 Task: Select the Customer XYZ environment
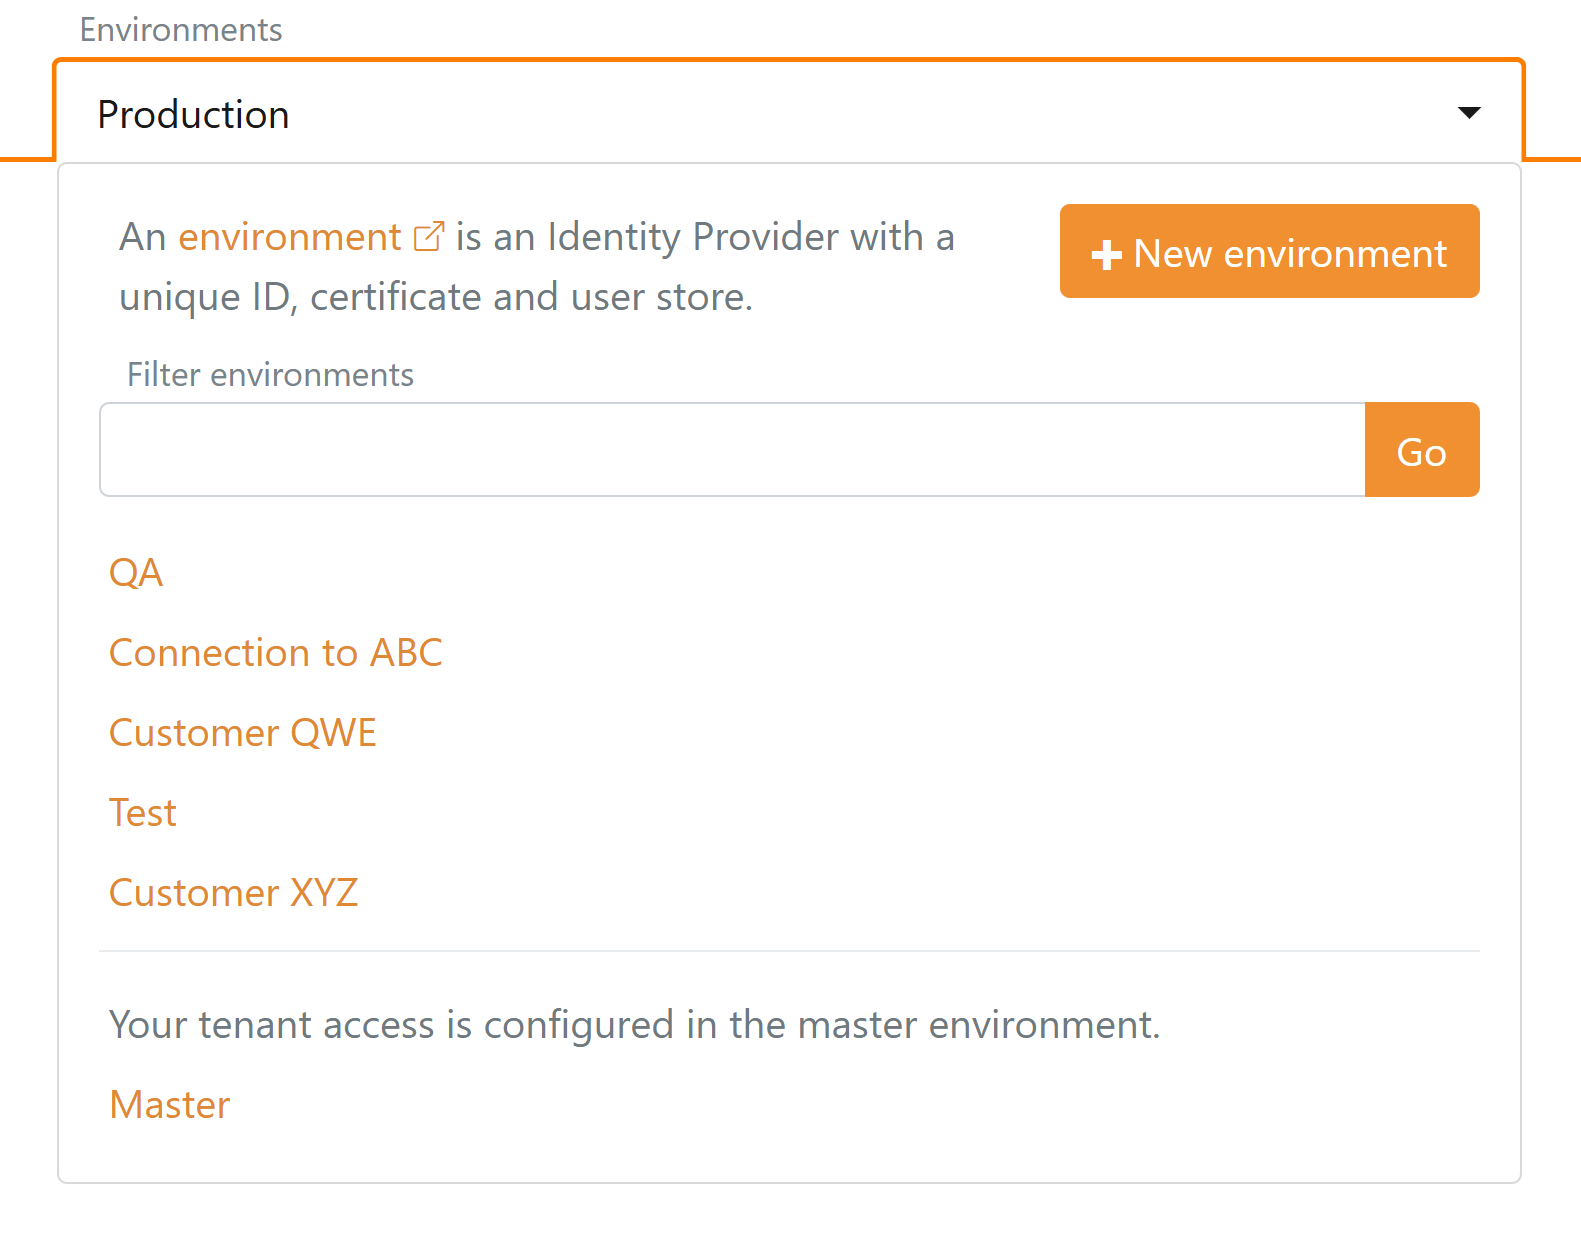[233, 893]
